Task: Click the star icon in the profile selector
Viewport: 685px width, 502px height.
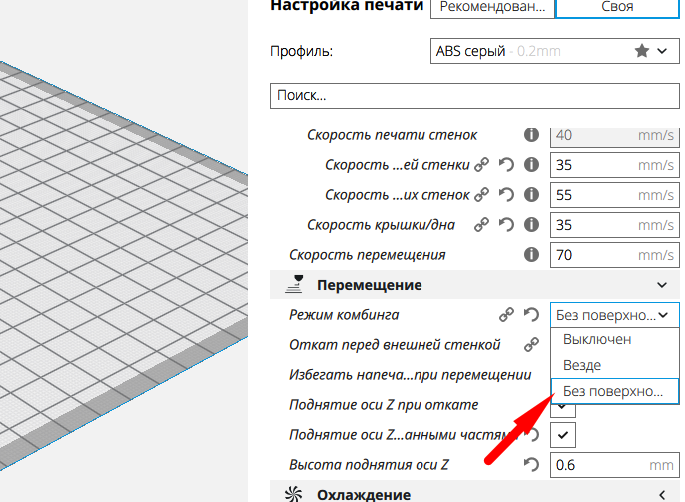Action: point(641,50)
